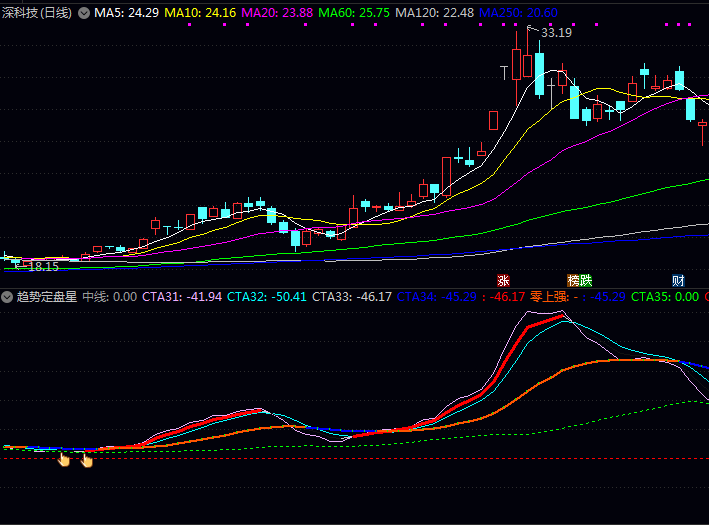
Task: Click the 财 financial event marker
Action: [x=678, y=280]
